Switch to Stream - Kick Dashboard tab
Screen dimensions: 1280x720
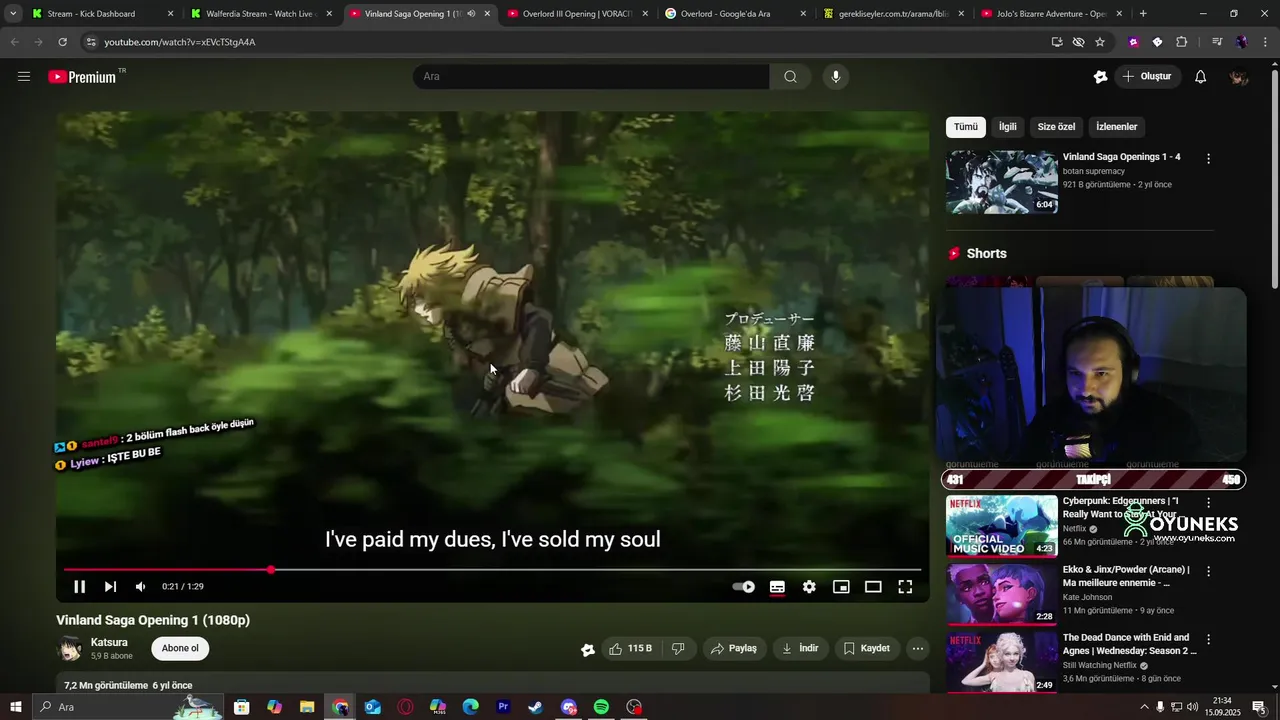(102, 14)
